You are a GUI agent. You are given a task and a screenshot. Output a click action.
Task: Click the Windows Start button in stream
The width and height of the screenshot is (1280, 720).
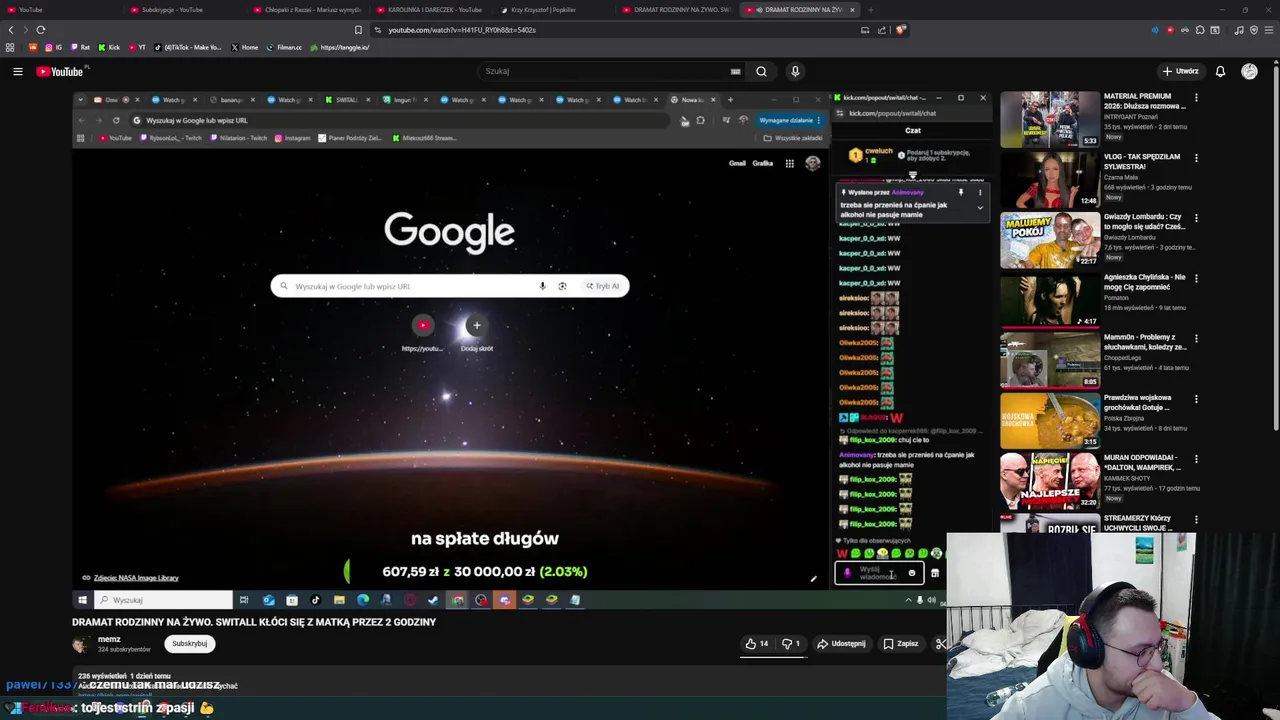[x=82, y=600]
